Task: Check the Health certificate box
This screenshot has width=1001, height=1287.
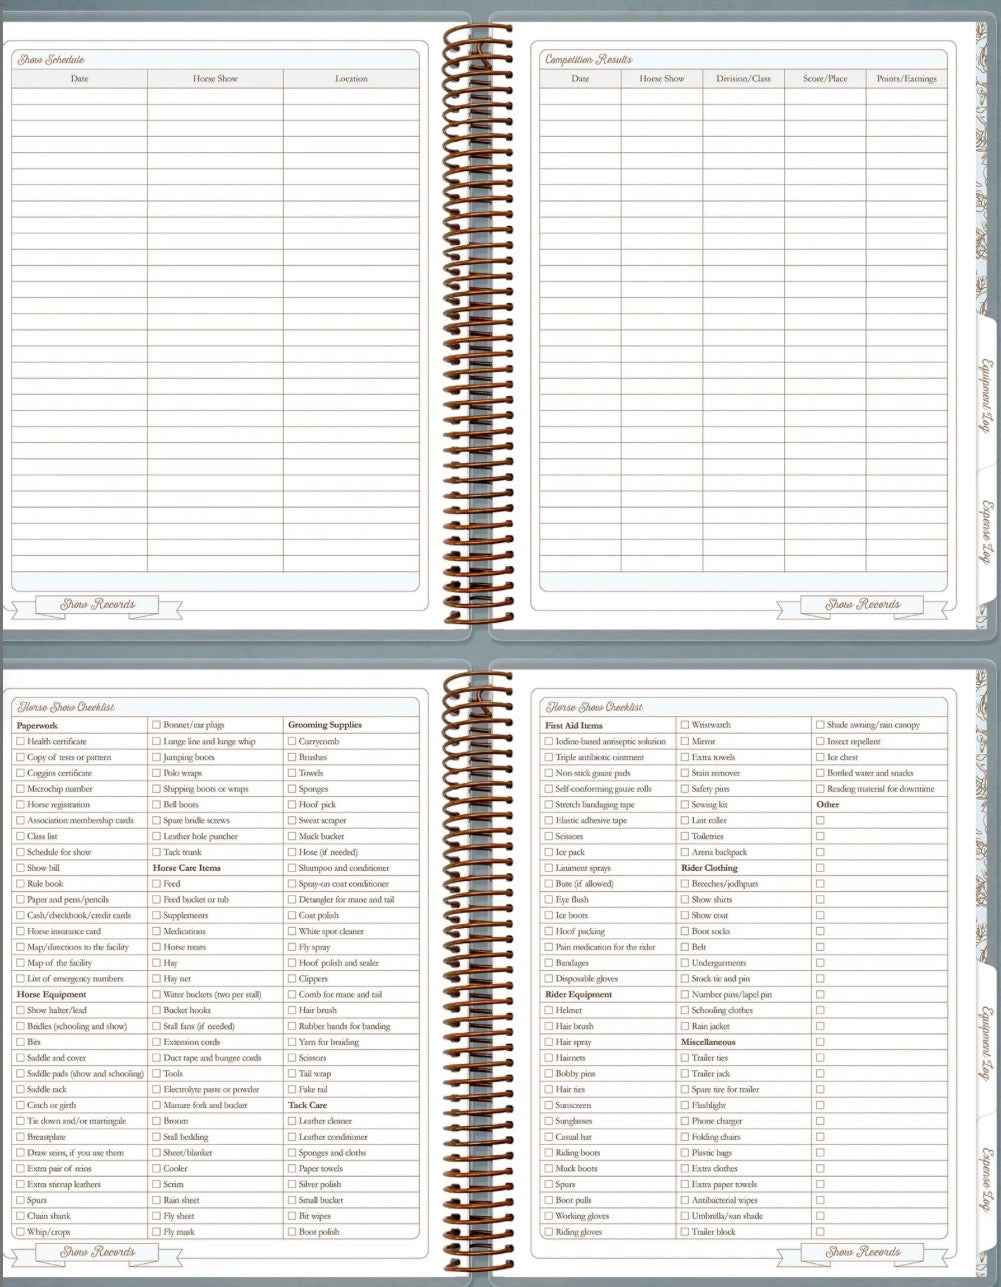Action: pos(21,741)
